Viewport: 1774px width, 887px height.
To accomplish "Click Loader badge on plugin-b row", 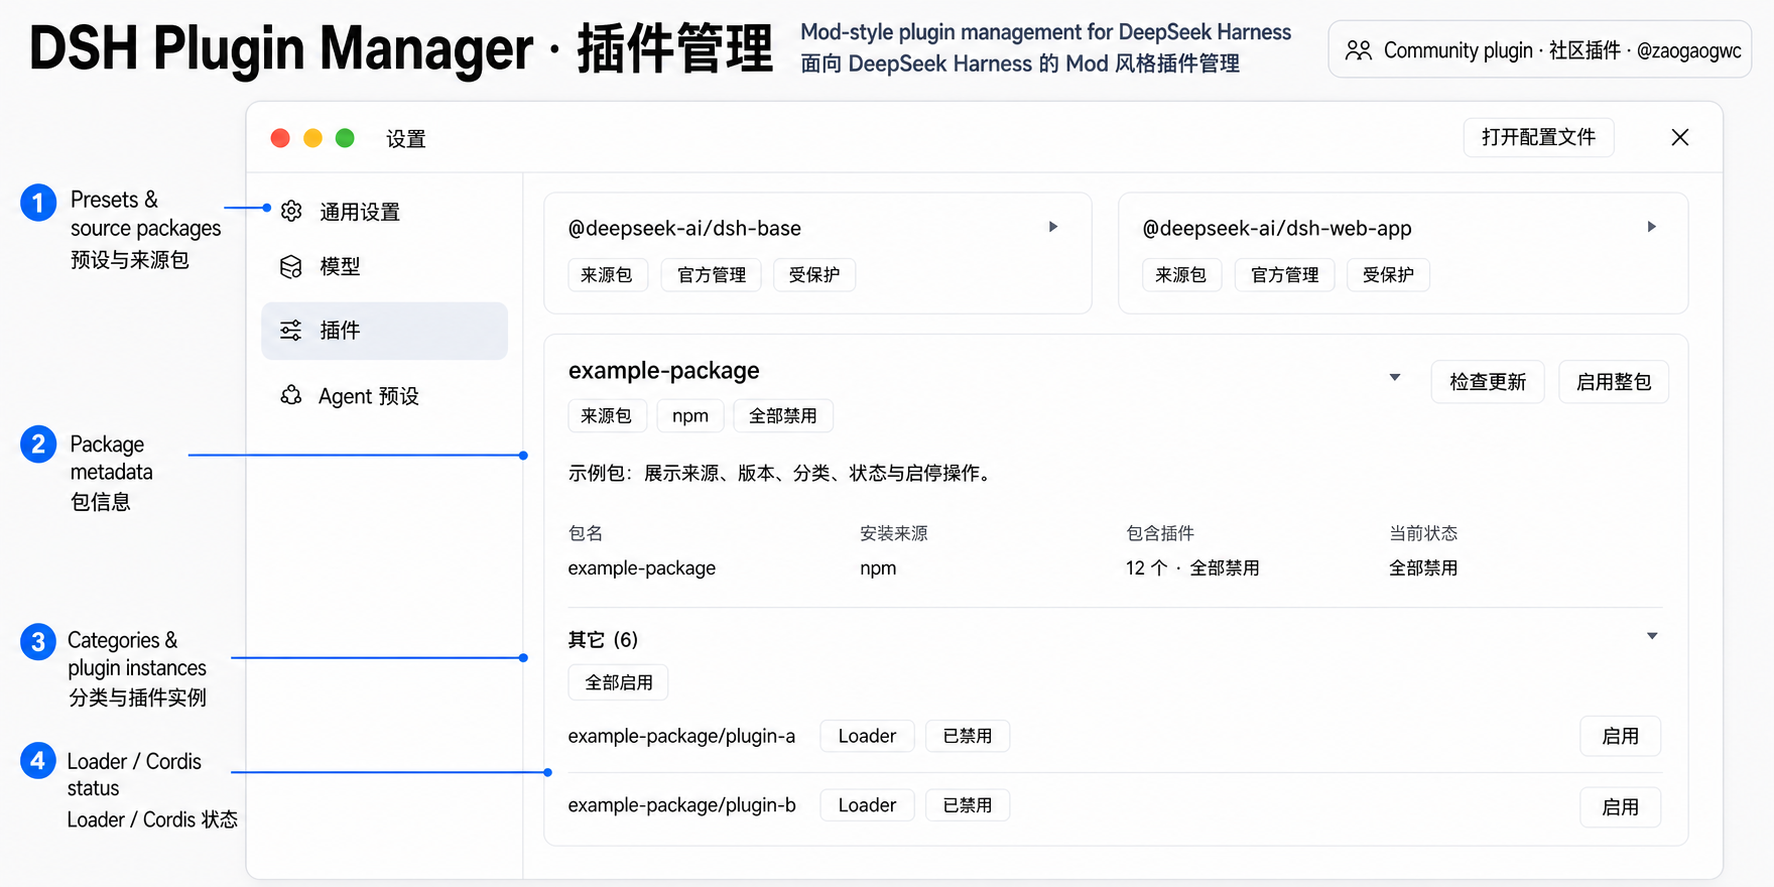I will coord(867,805).
